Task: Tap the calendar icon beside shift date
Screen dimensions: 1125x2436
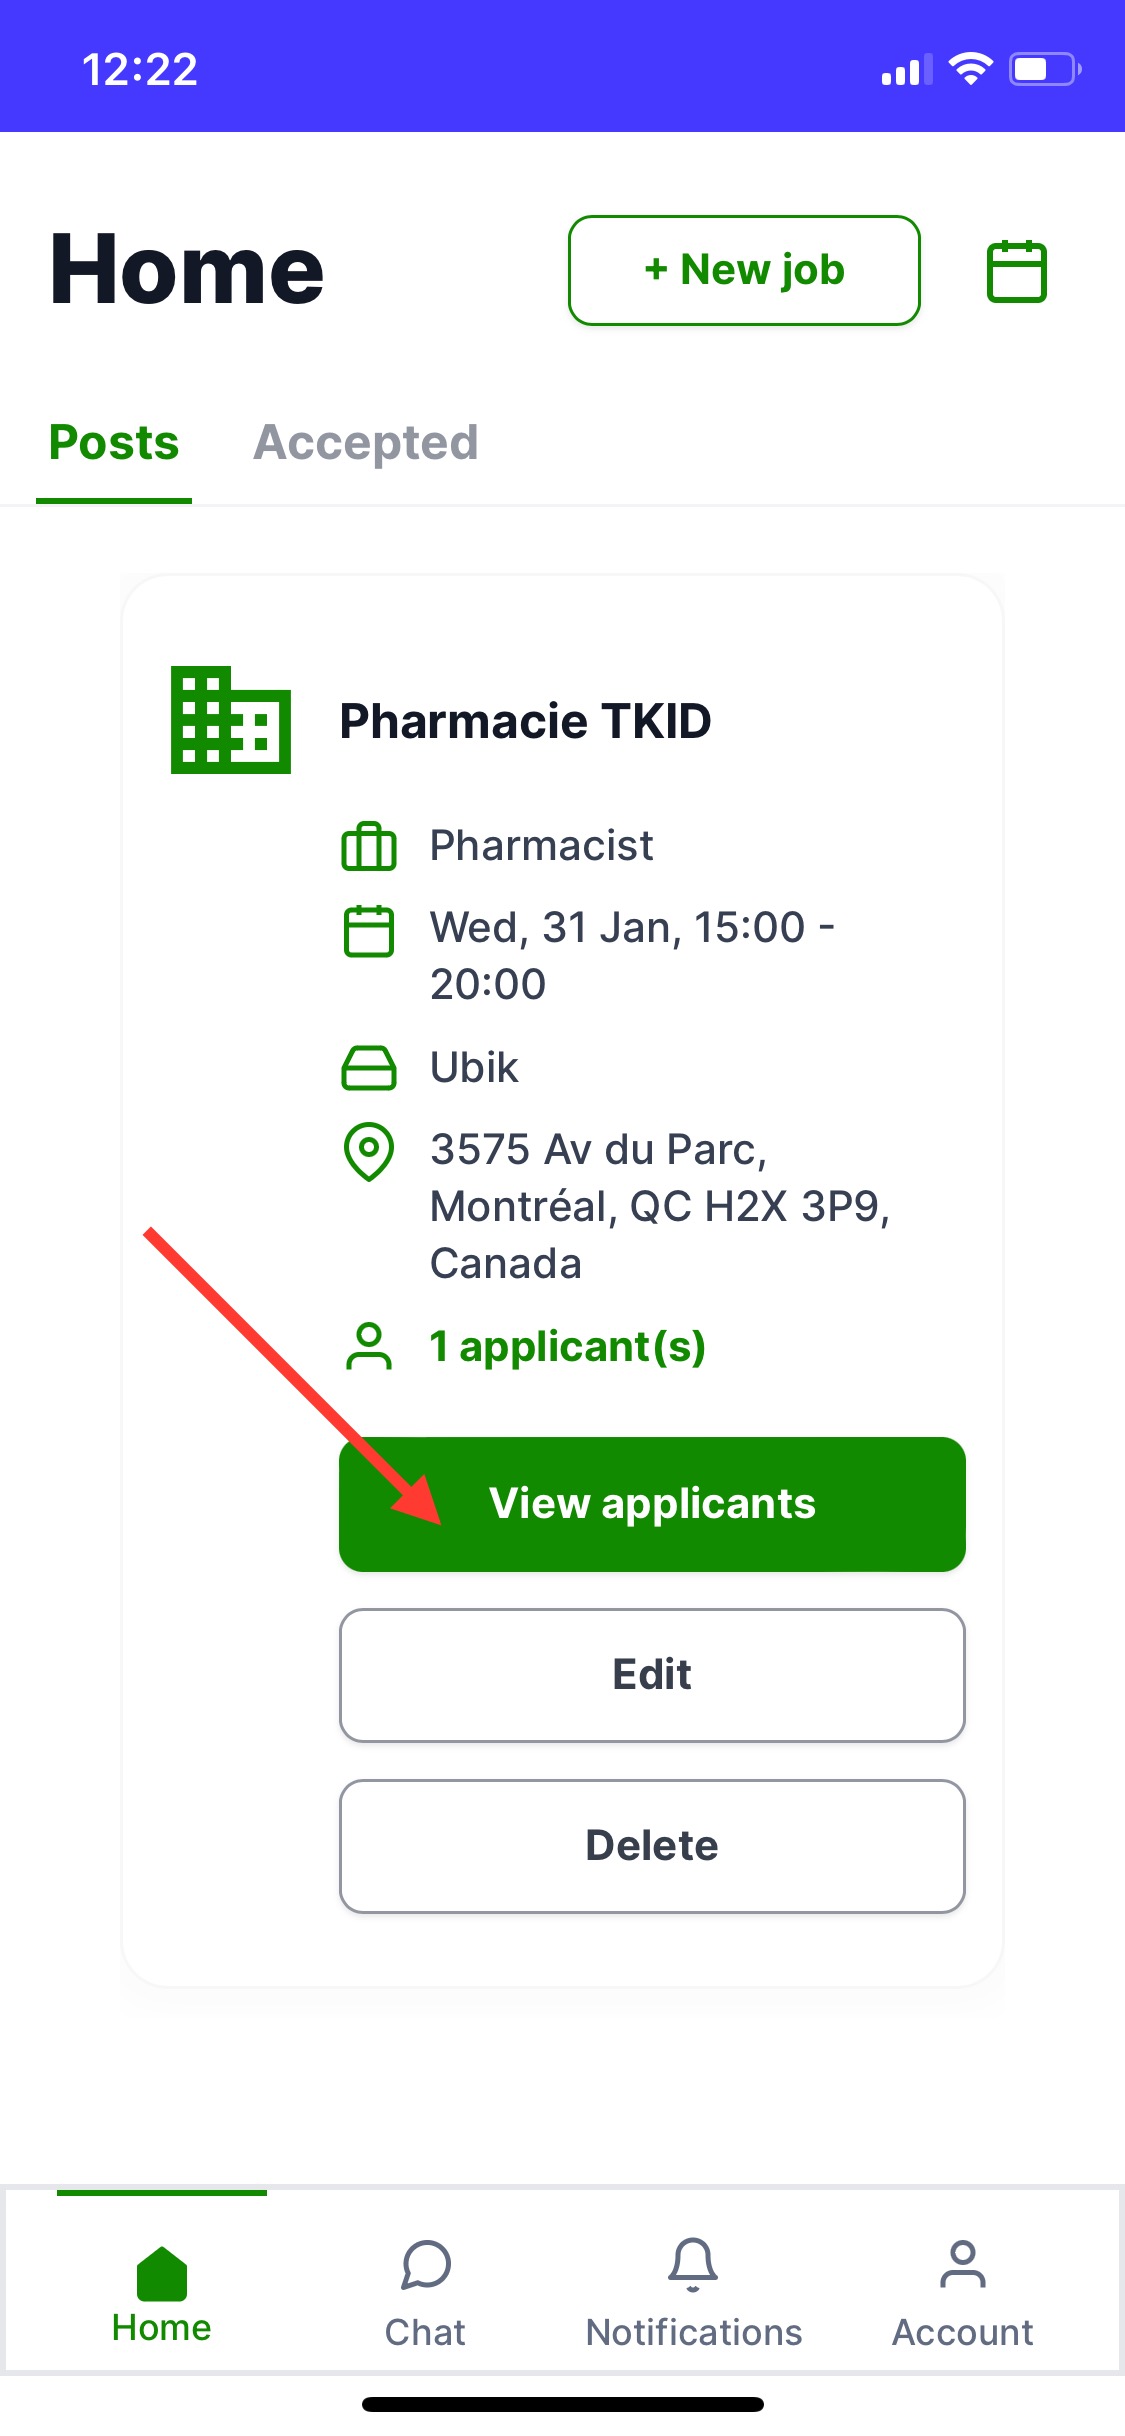Action: [x=369, y=931]
